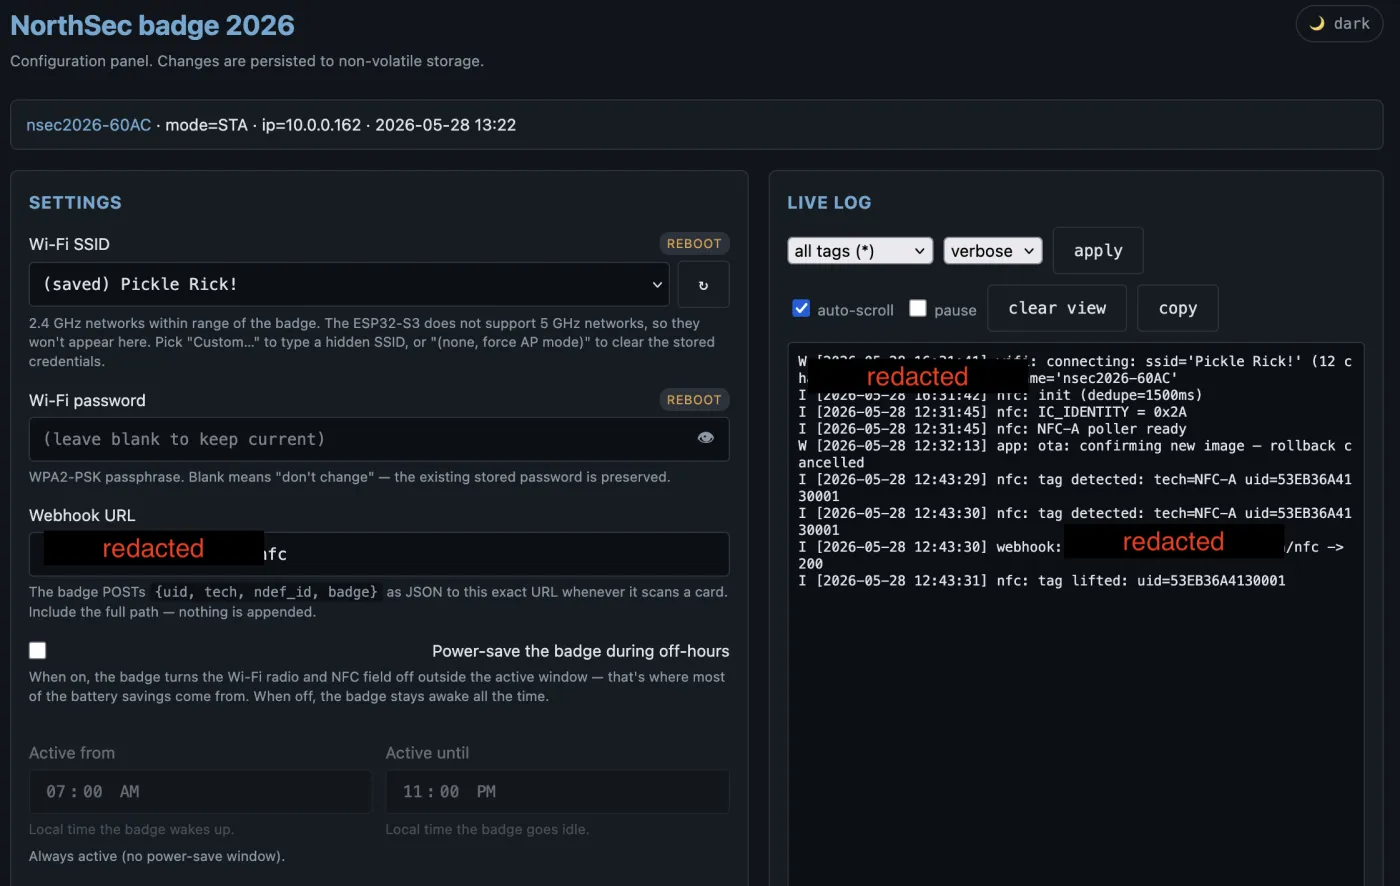Click the ip=10.0.0.162 status text

[311, 125]
